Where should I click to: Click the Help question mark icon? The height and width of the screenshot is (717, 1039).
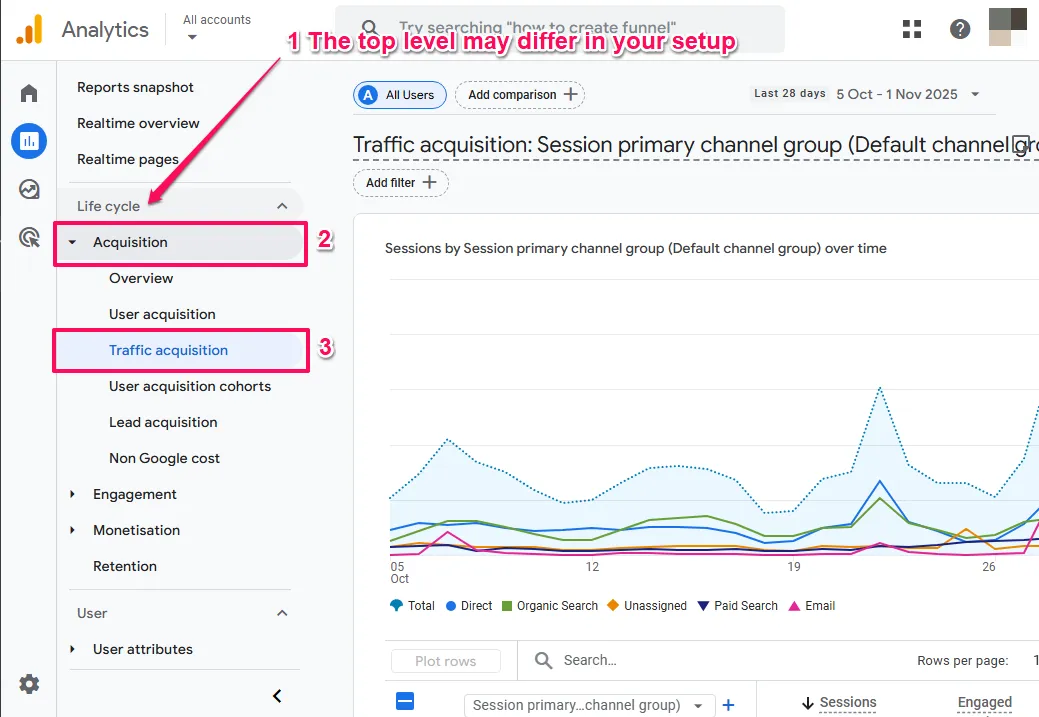960,29
